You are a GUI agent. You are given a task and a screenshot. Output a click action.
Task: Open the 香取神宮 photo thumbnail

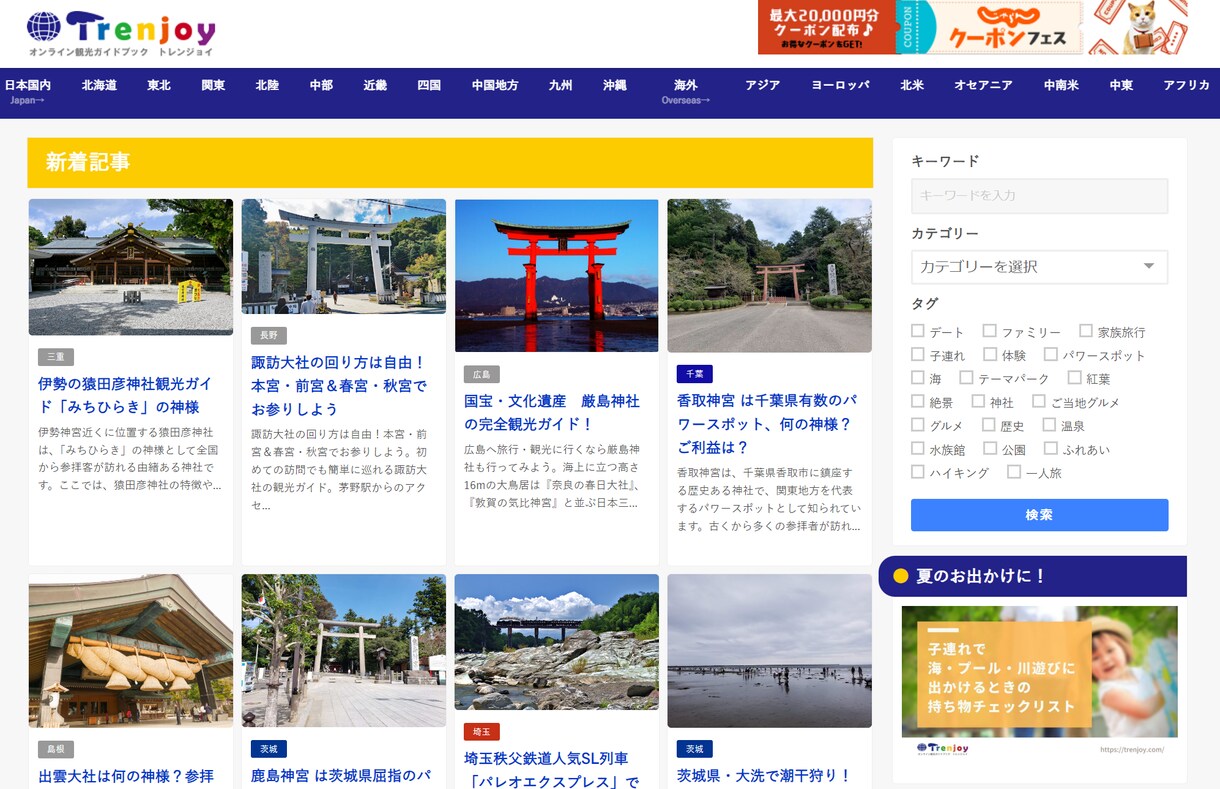click(x=770, y=275)
